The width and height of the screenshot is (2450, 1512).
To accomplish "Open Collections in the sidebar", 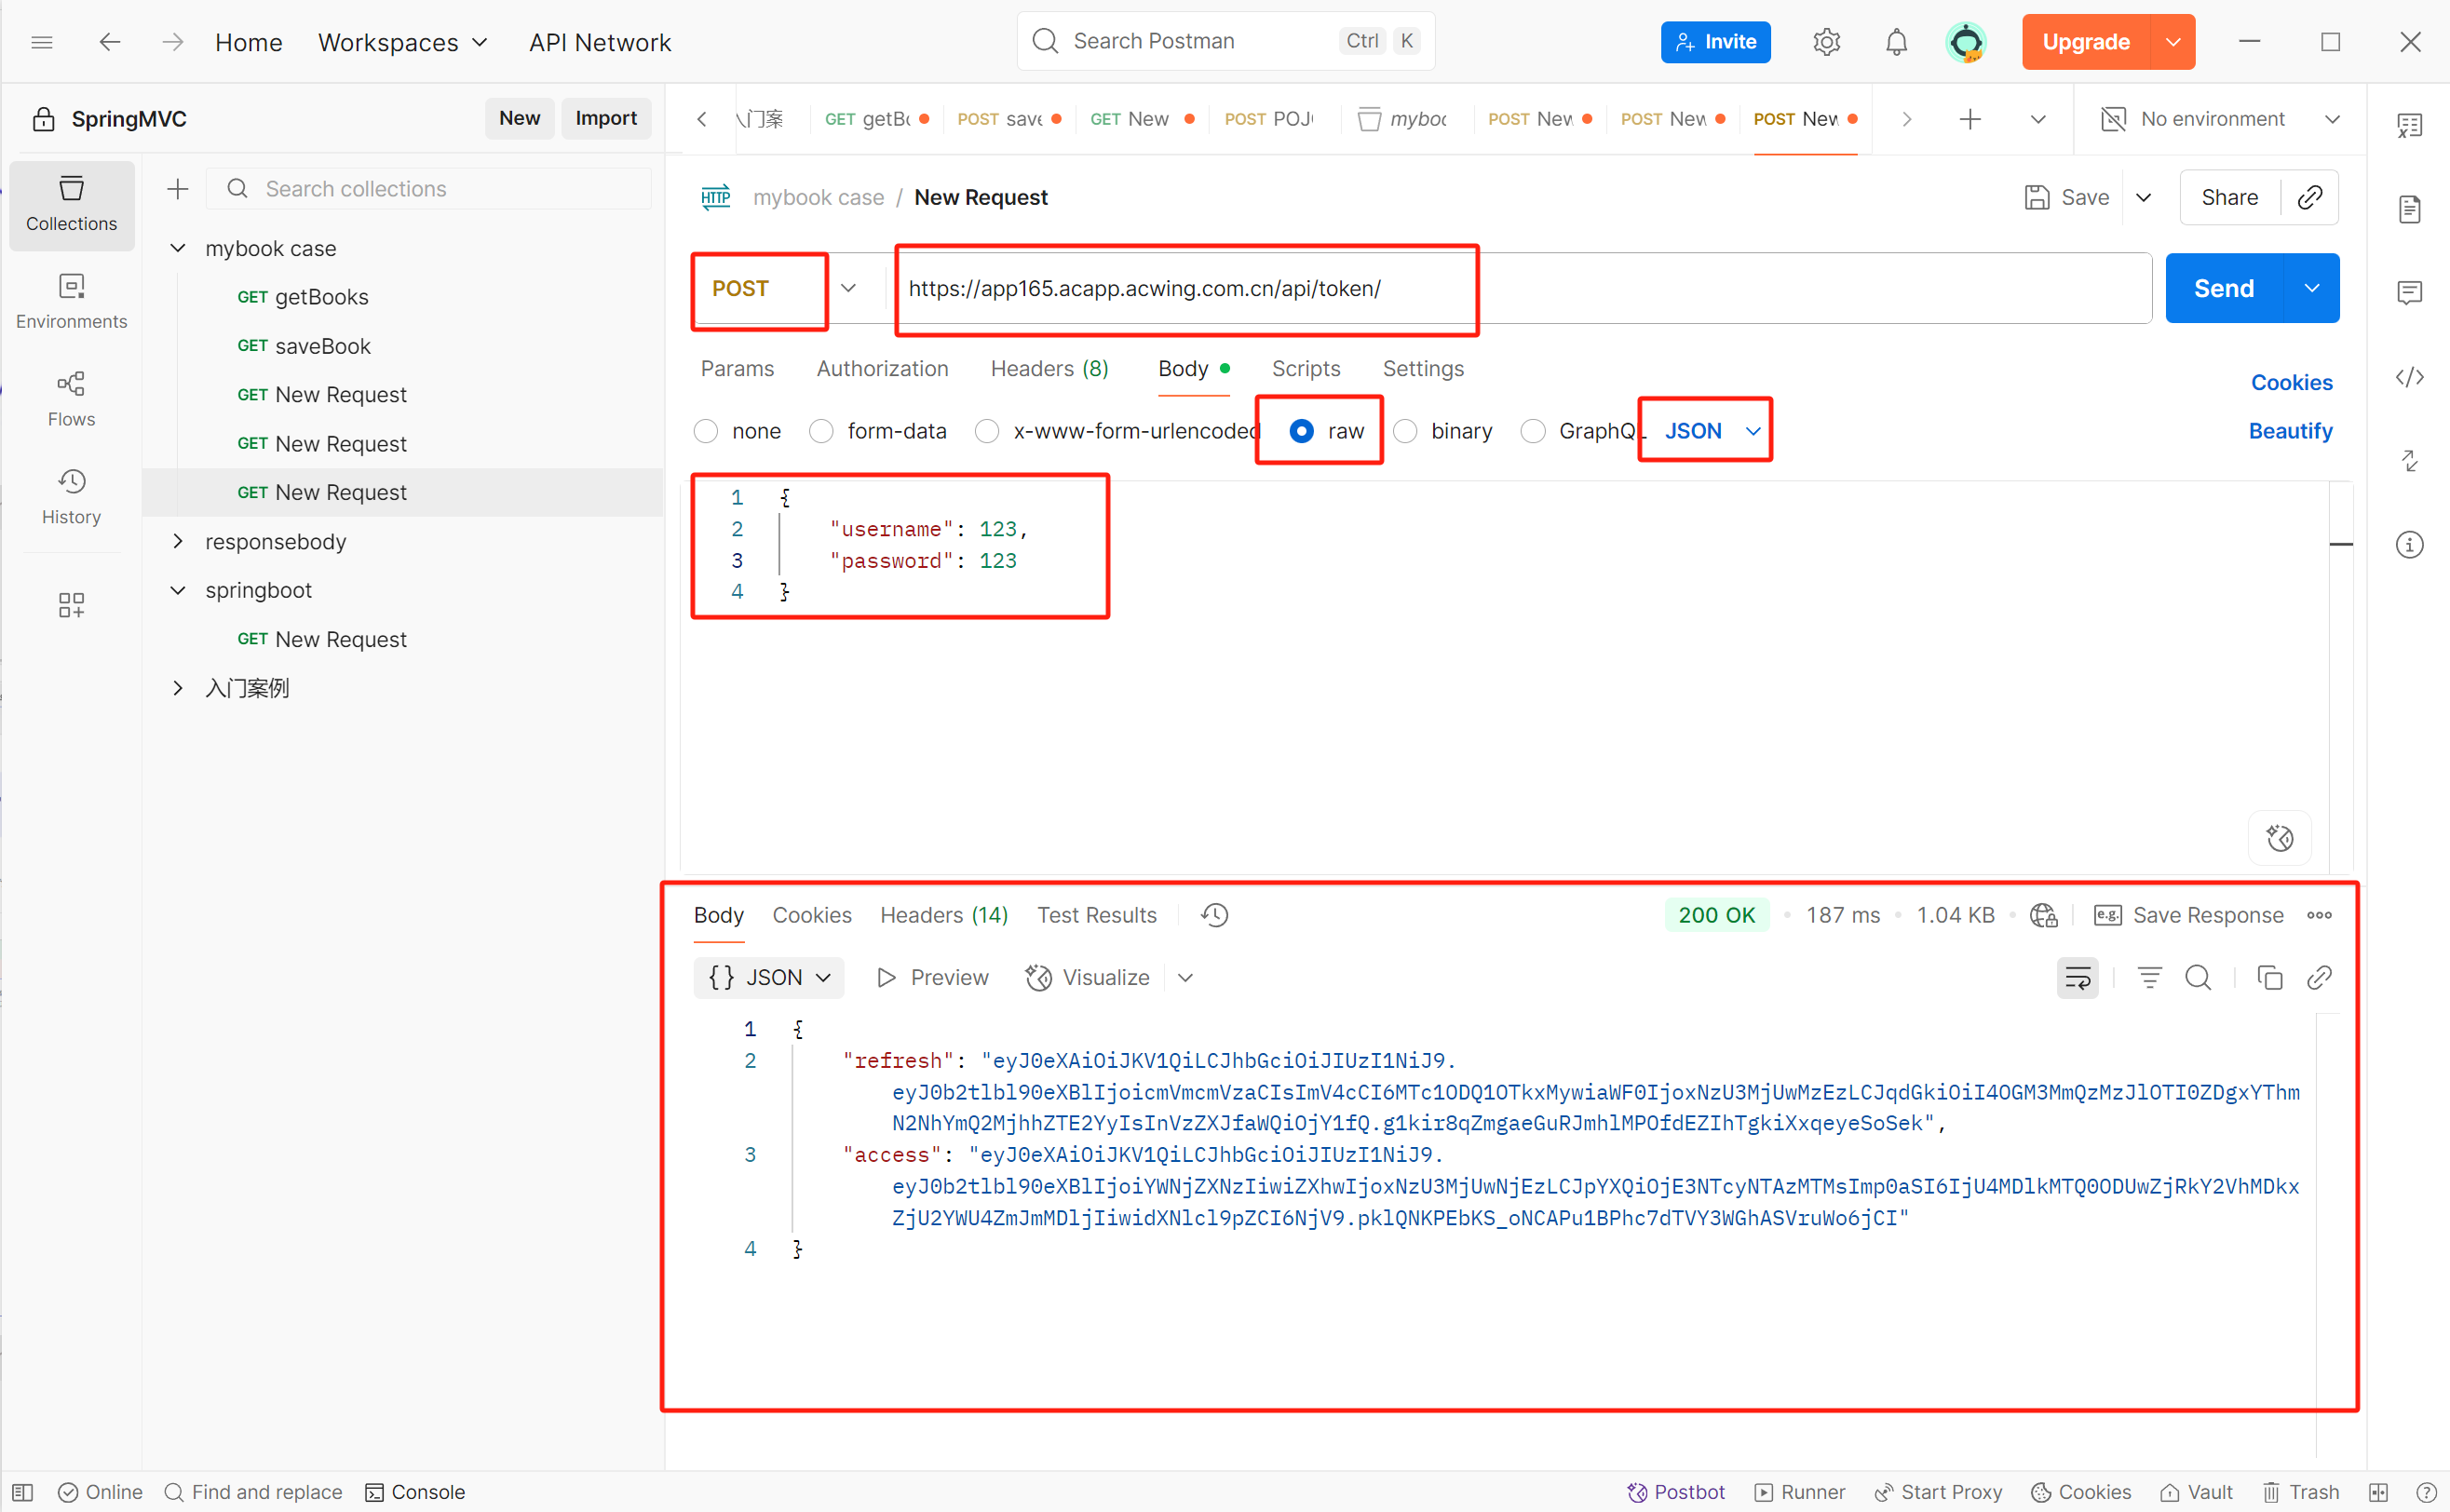I will [x=72, y=204].
